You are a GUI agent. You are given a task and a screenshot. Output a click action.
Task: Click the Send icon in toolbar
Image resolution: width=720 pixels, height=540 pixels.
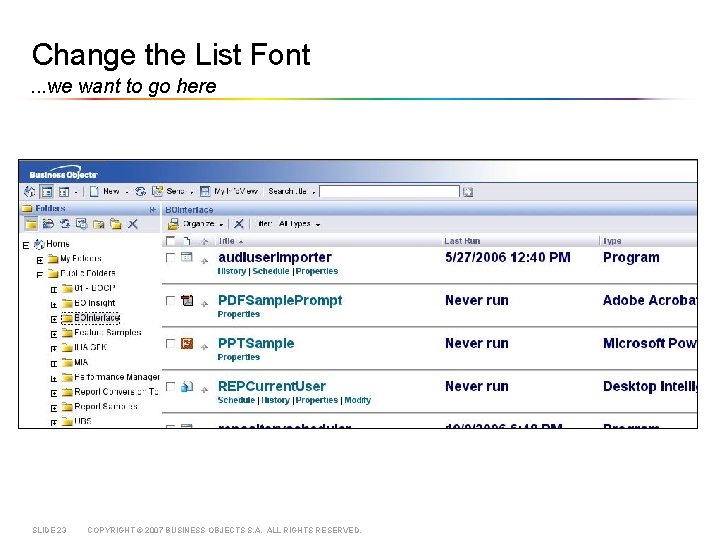tap(158, 191)
